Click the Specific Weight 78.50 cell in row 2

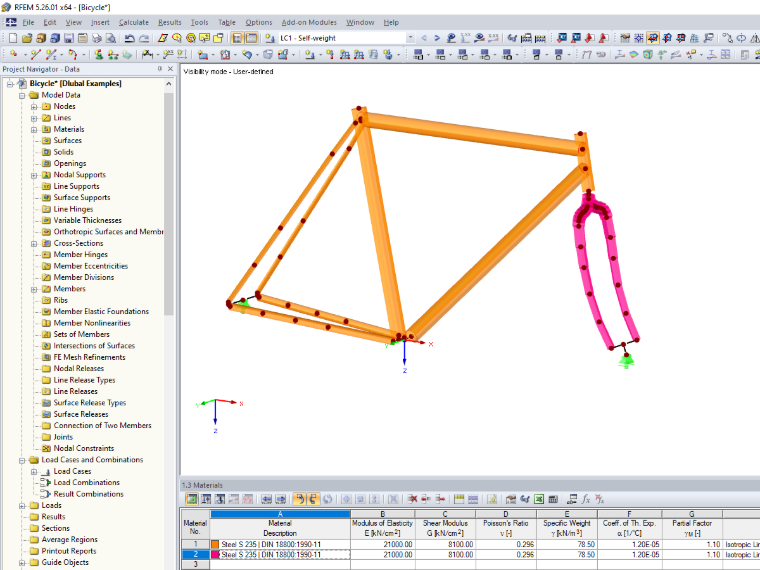567,554
